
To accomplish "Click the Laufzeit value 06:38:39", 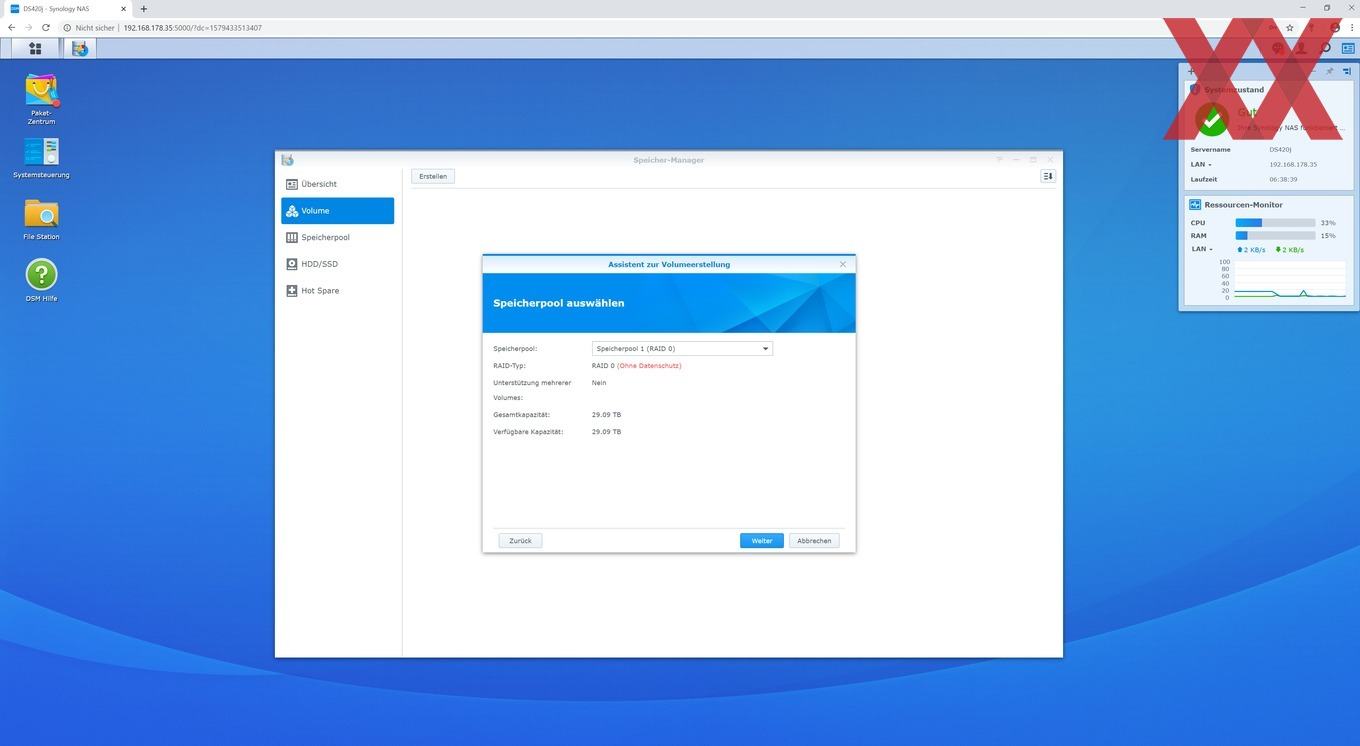I will pos(1283,180).
